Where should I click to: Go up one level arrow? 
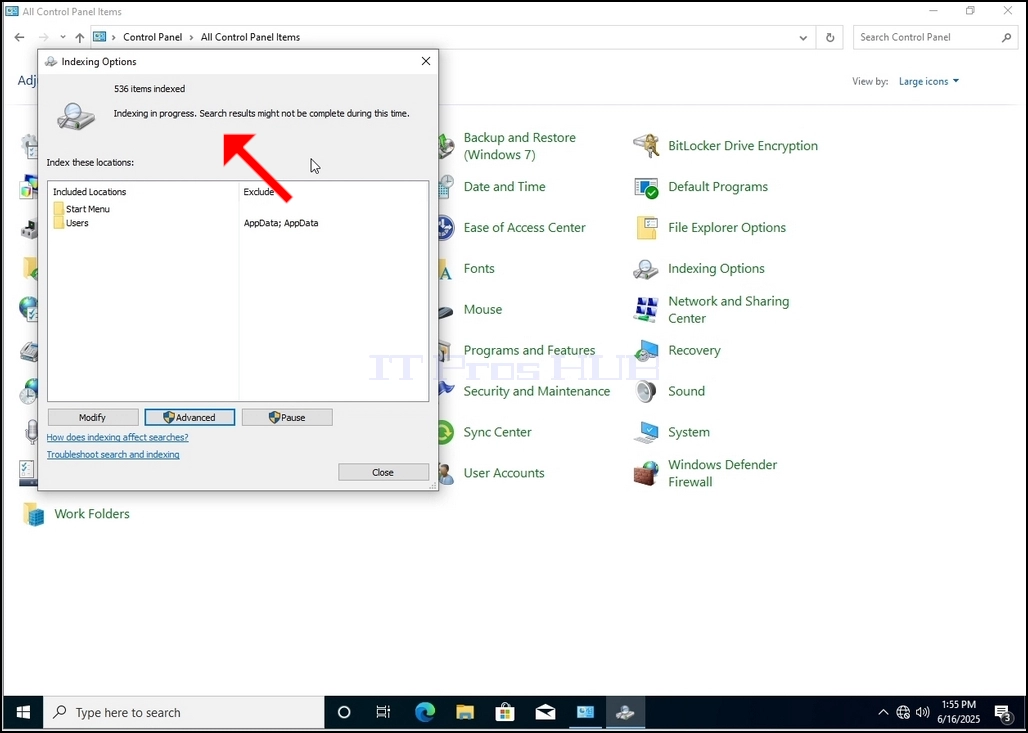click(79, 37)
